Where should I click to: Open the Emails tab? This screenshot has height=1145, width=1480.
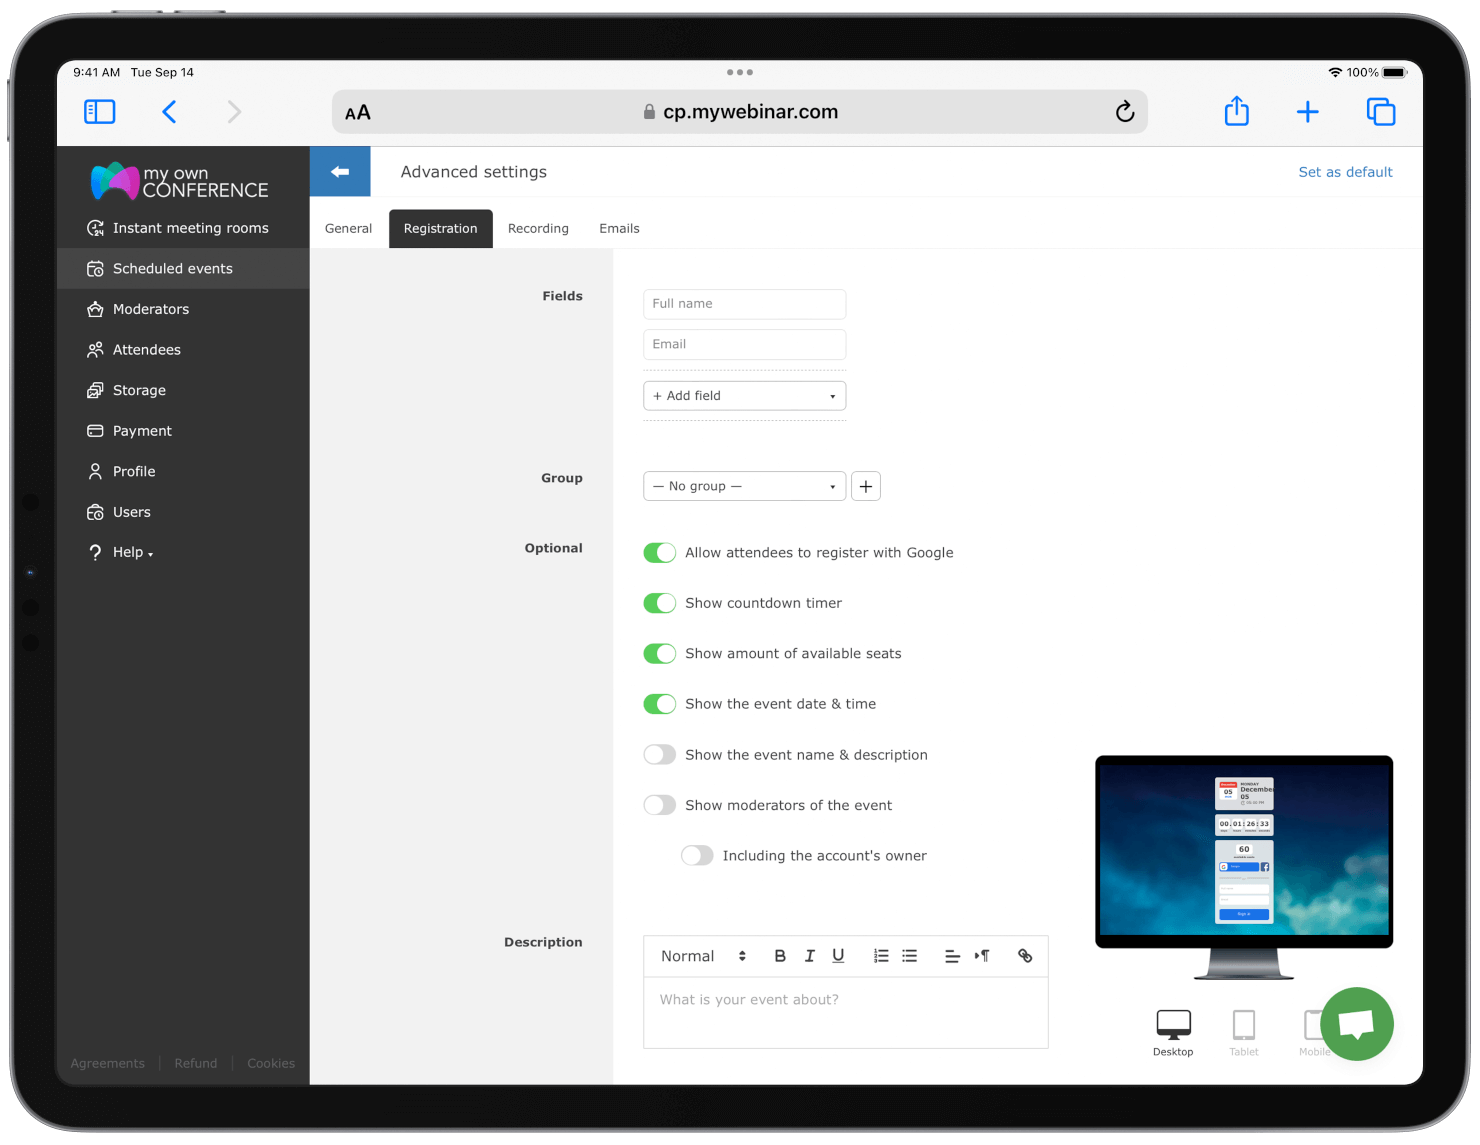tap(619, 228)
